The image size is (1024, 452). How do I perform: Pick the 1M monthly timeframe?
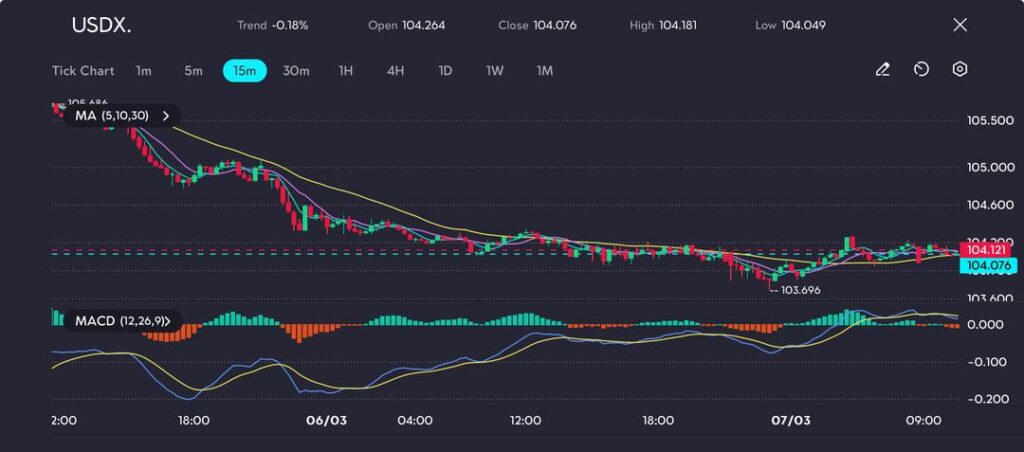pyautogui.click(x=545, y=71)
